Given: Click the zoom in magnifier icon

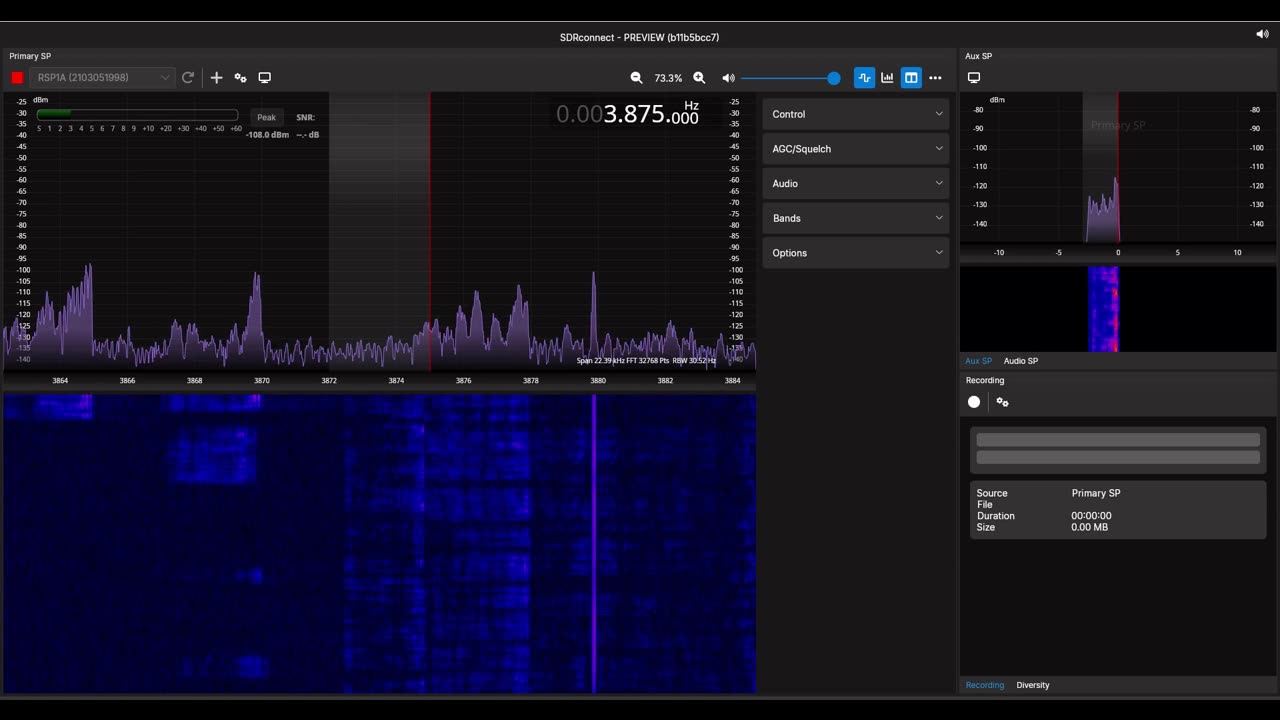Looking at the screenshot, I should pyautogui.click(x=699, y=78).
